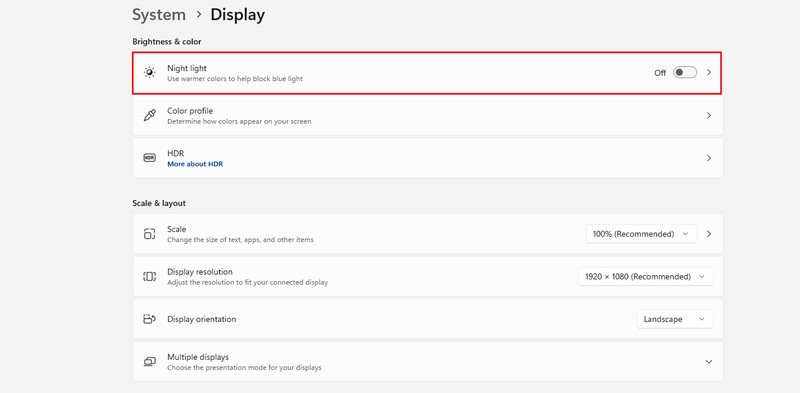Click the HDR badge icon
The width and height of the screenshot is (800, 393).
coord(149,158)
